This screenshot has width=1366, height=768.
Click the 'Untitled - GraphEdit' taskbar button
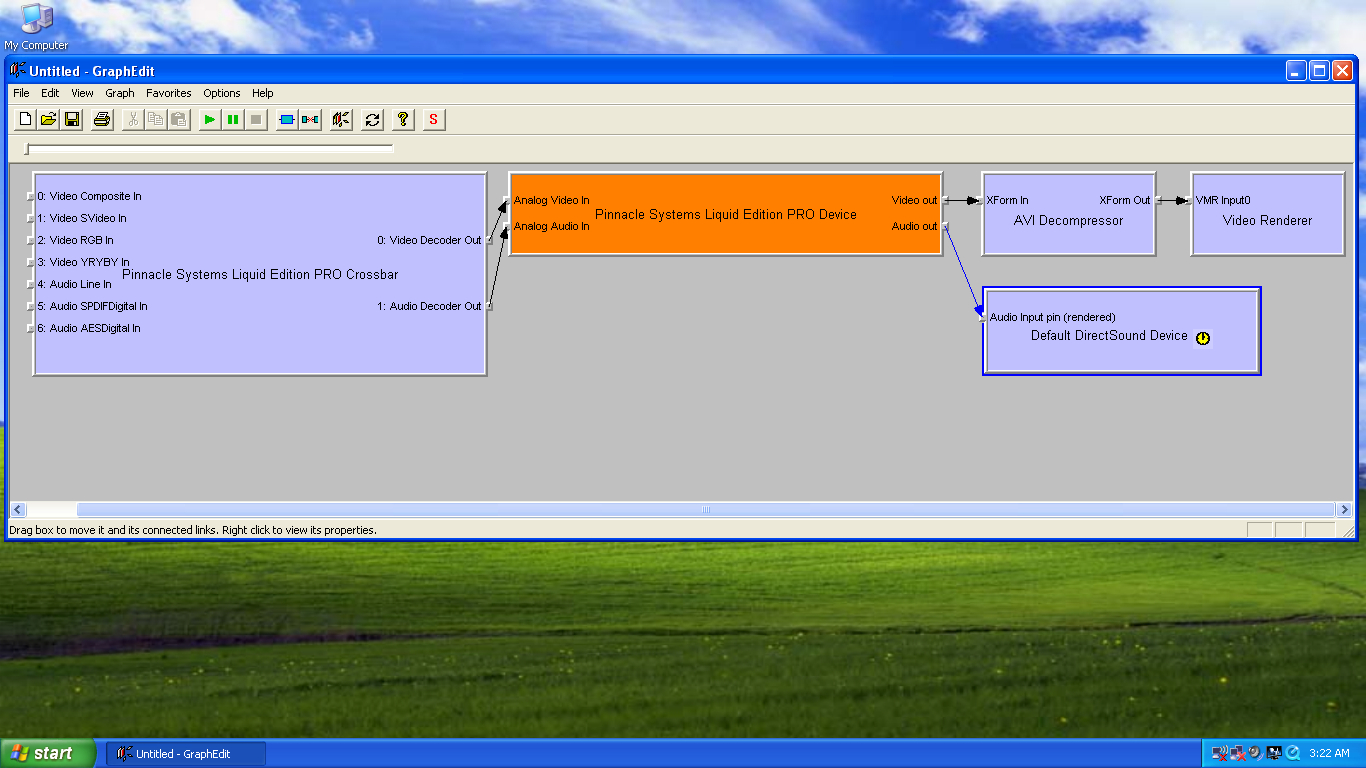[186, 753]
